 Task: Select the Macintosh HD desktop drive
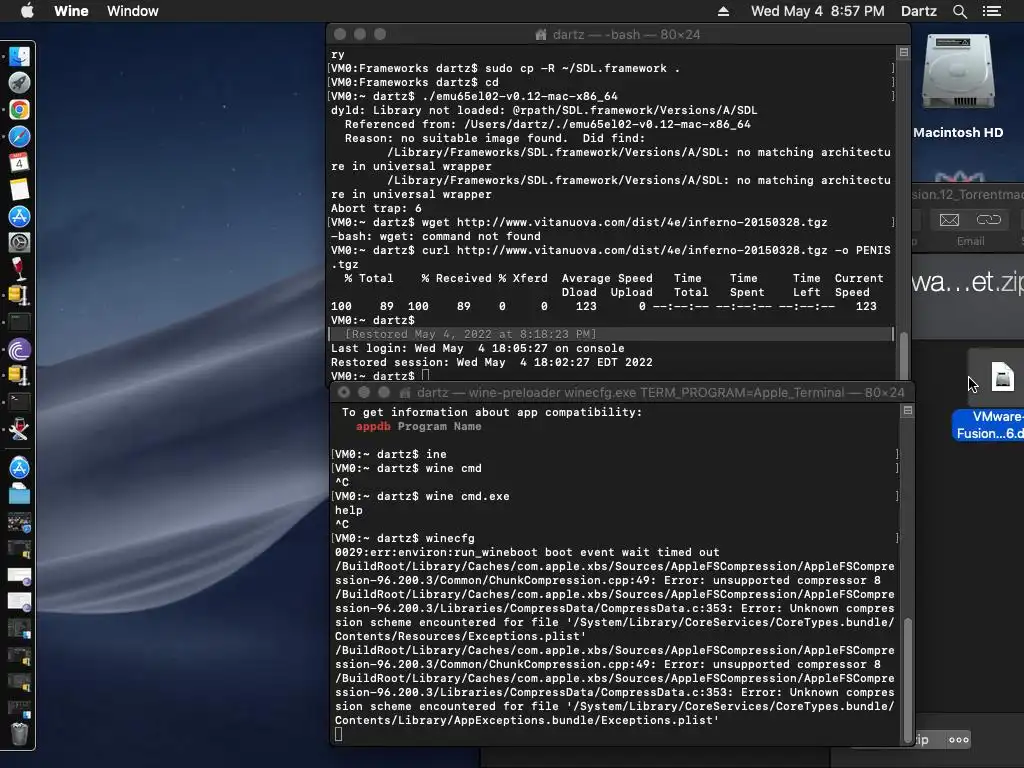[x=958, y=86]
